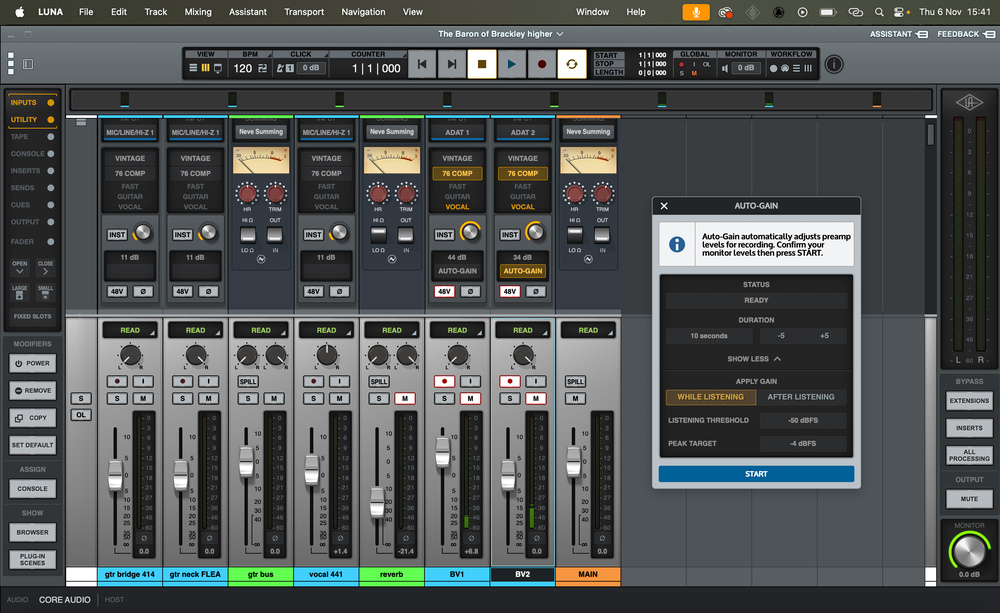The height and width of the screenshot is (613, 1000).
Task: Open the Transport menu
Action: [x=304, y=11]
